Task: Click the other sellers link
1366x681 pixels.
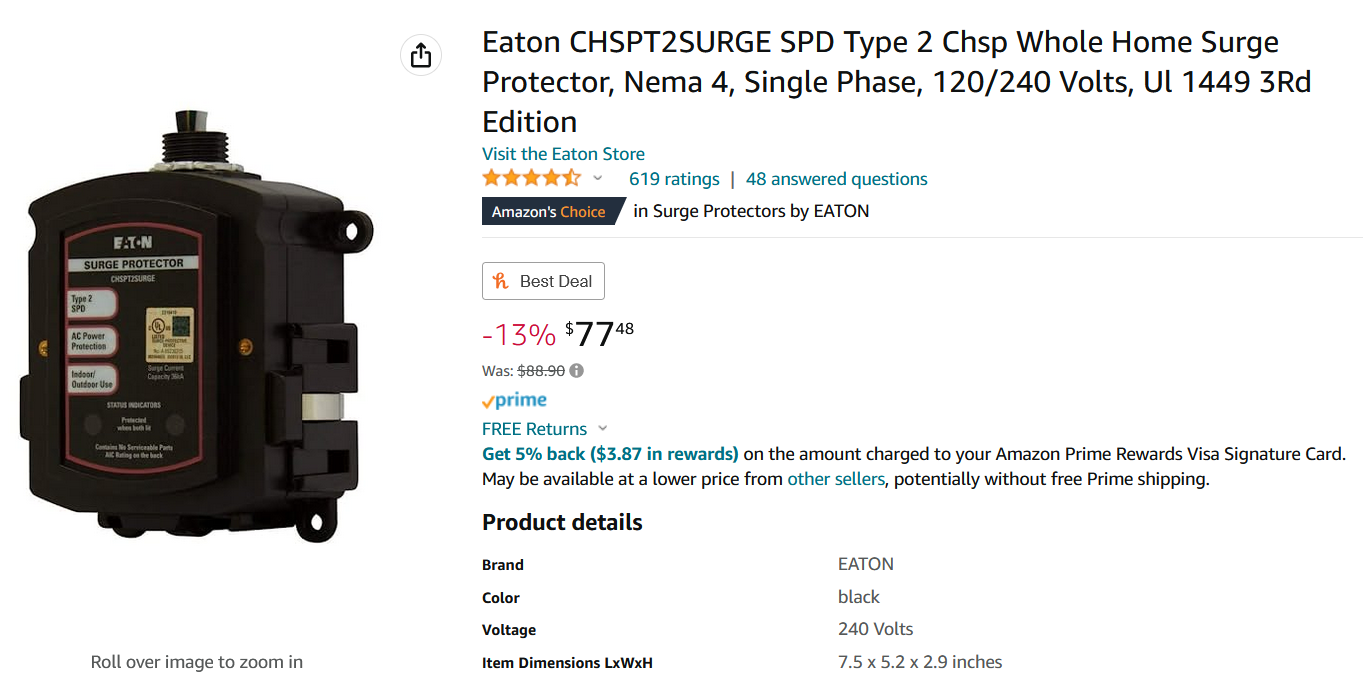Action: (x=836, y=479)
